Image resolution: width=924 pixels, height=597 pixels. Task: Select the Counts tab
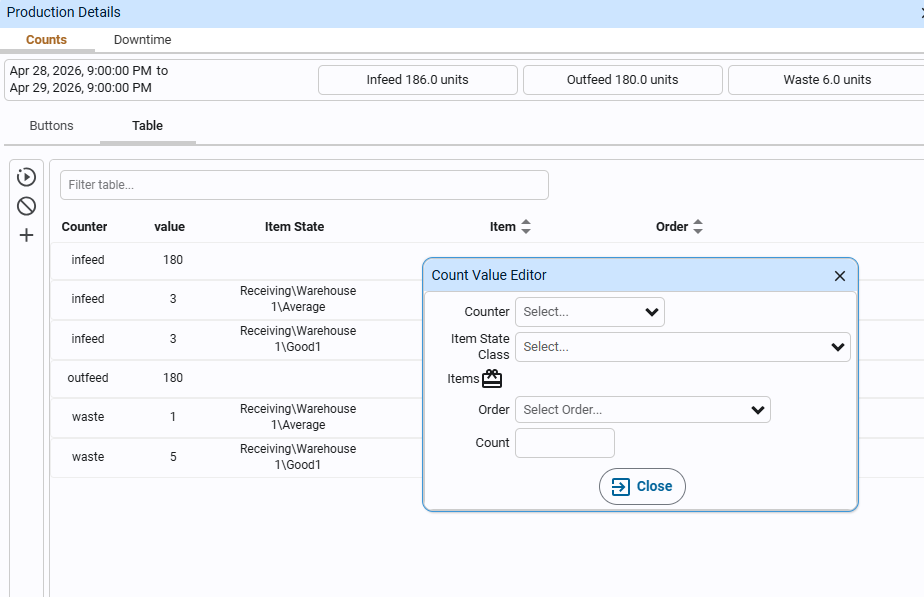click(47, 39)
